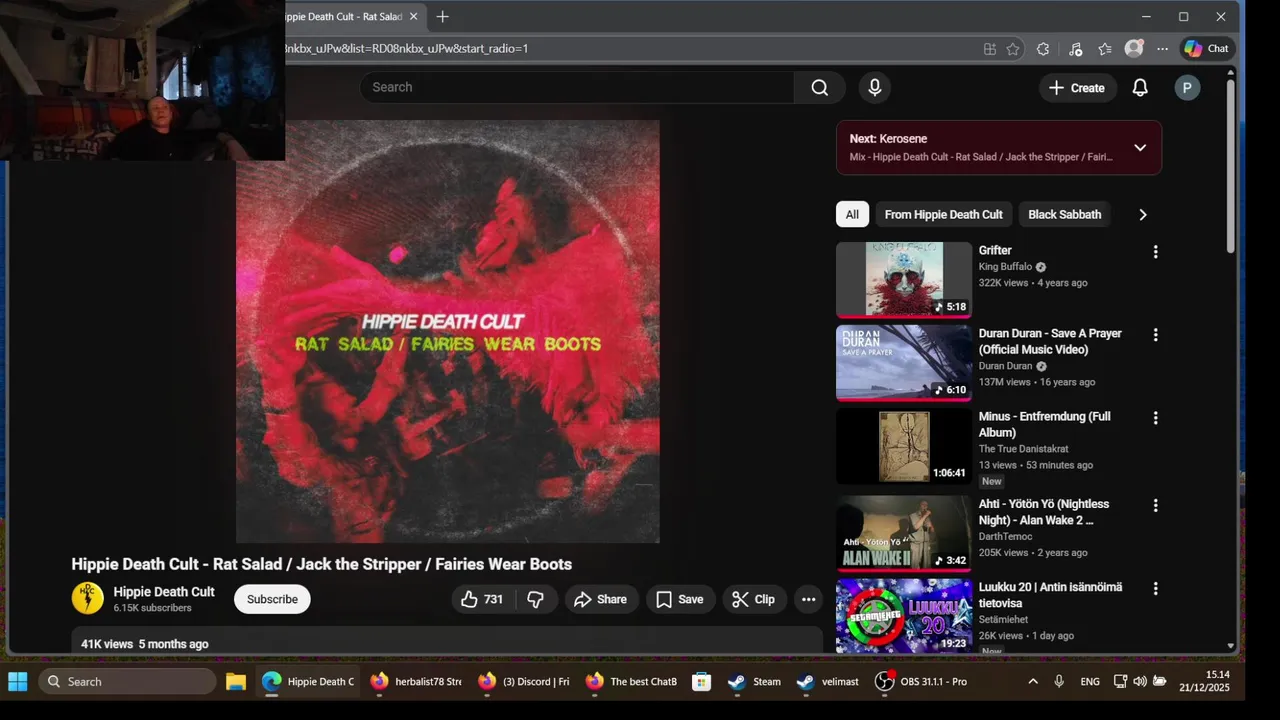
Task: Open the Grifter video thumbnail
Action: coord(904,280)
